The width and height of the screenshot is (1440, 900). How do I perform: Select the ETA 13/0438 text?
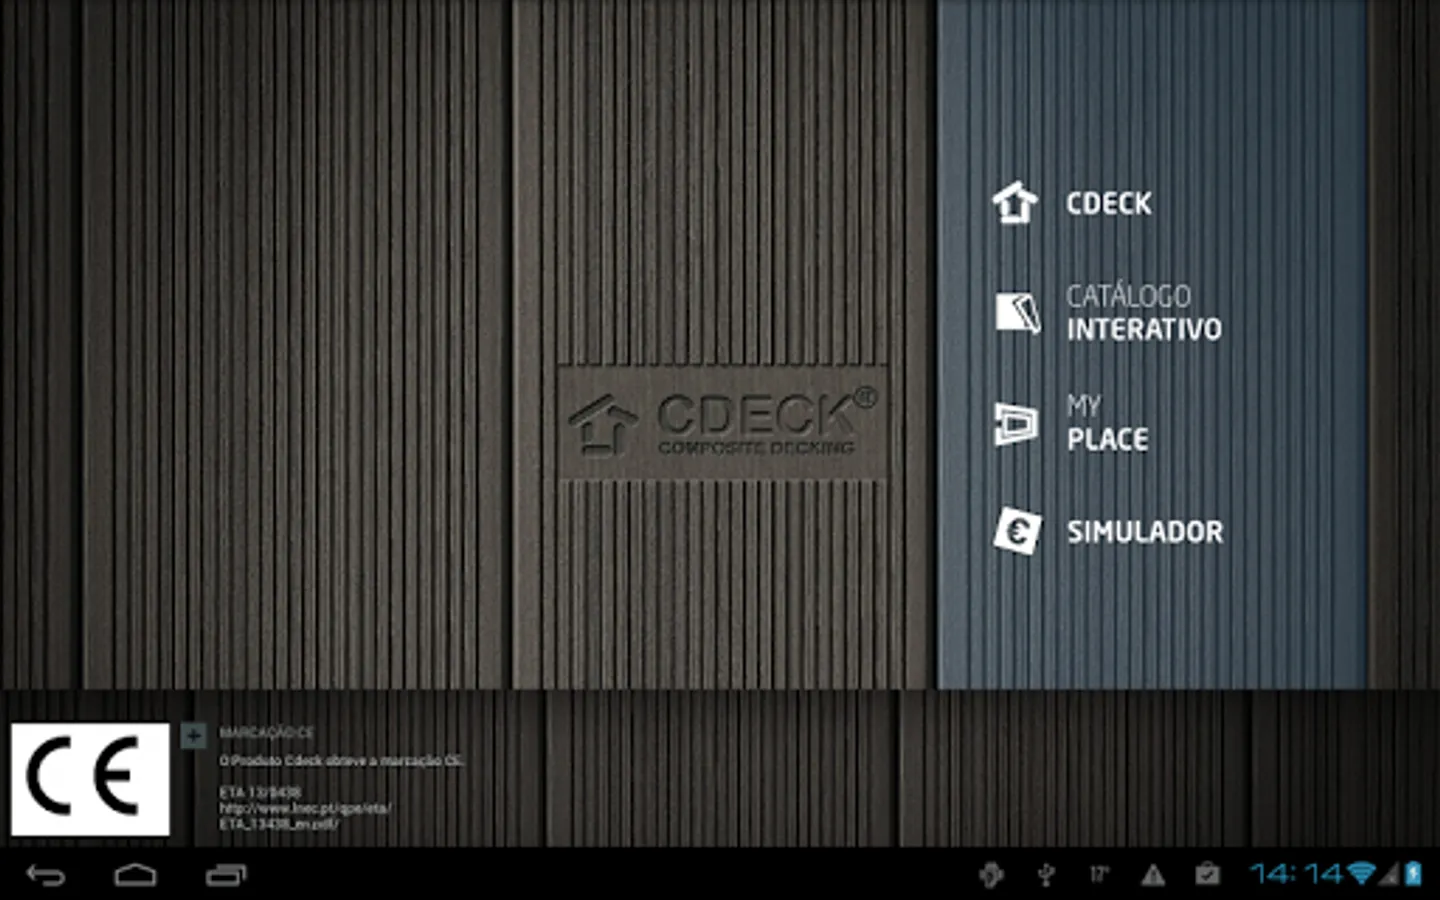[260, 792]
